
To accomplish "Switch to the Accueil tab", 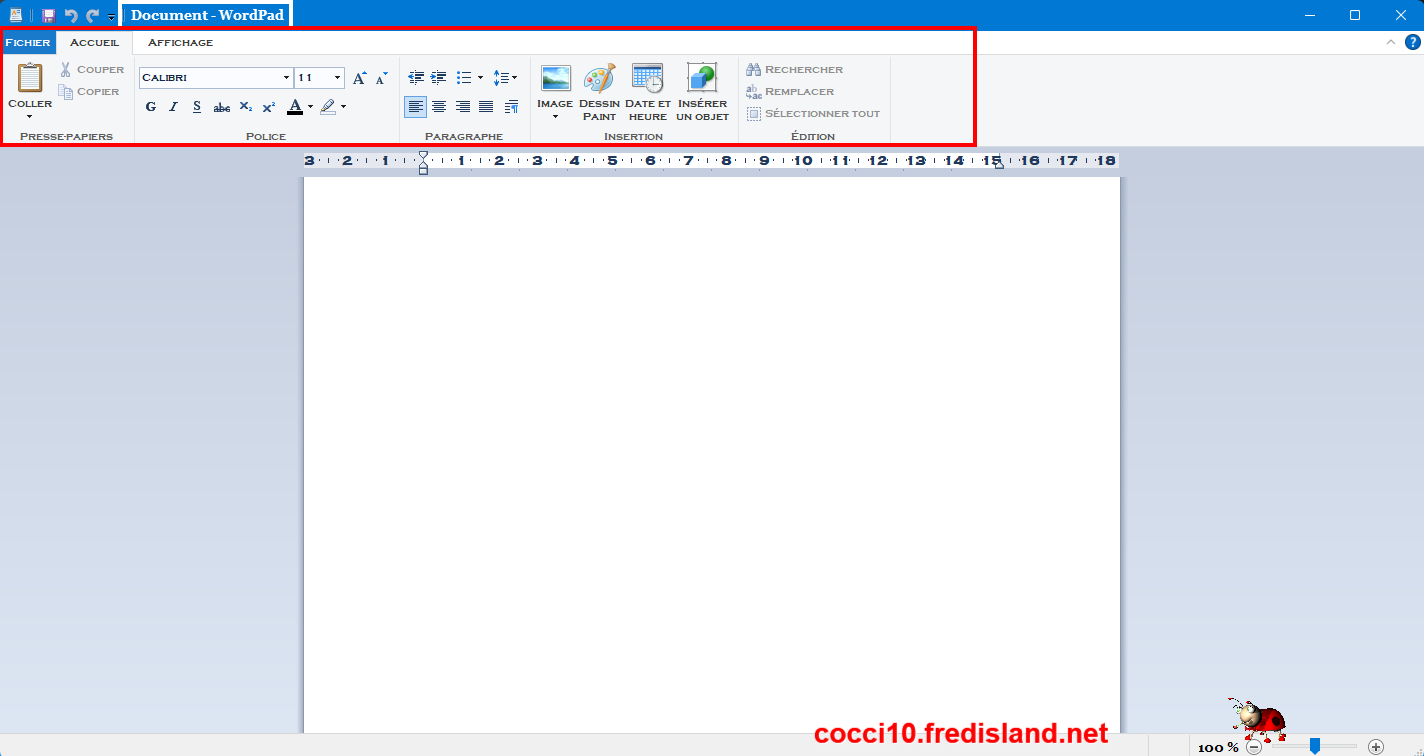I will (95, 42).
